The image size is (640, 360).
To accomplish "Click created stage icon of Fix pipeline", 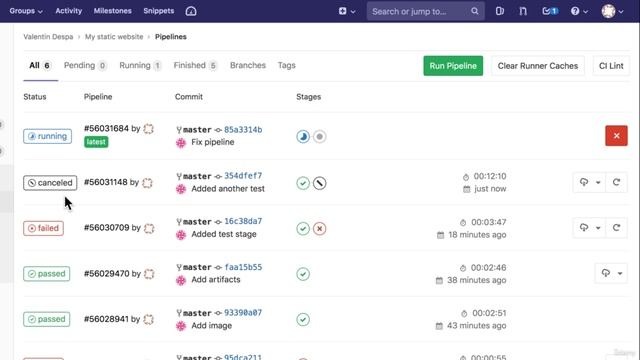I will tap(320, 137).
